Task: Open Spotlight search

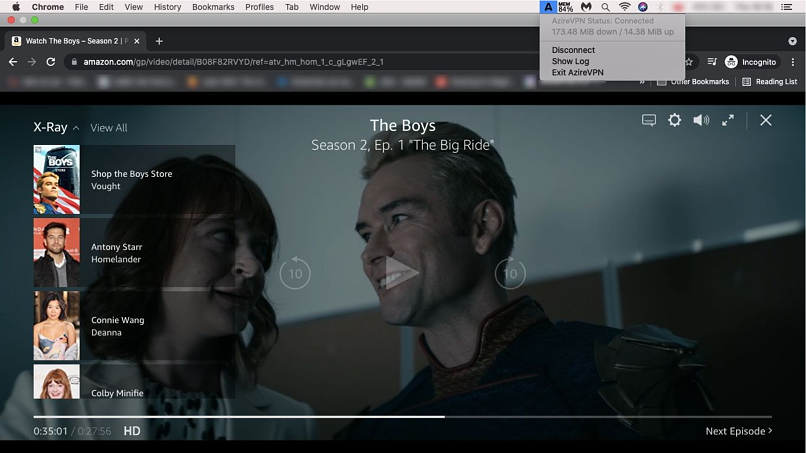Action: click(606, 7)
